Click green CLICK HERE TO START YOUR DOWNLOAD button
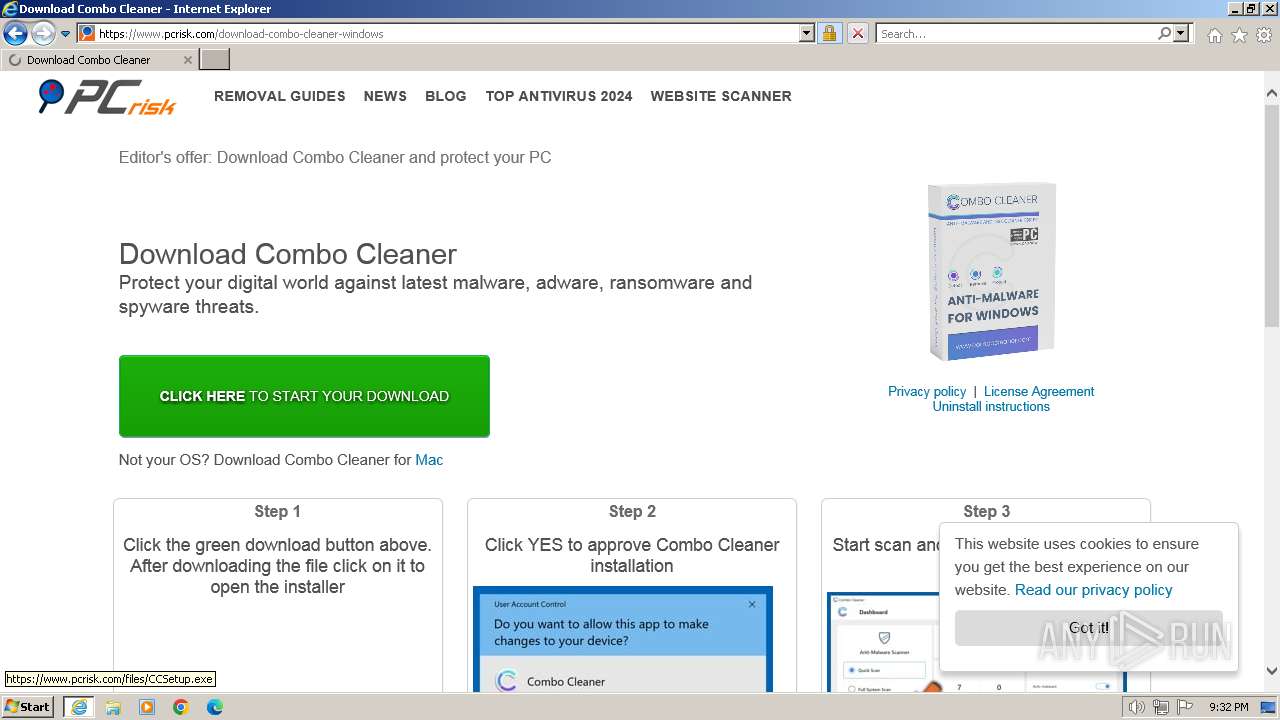Screen dimensions: 1280x720 304,396
